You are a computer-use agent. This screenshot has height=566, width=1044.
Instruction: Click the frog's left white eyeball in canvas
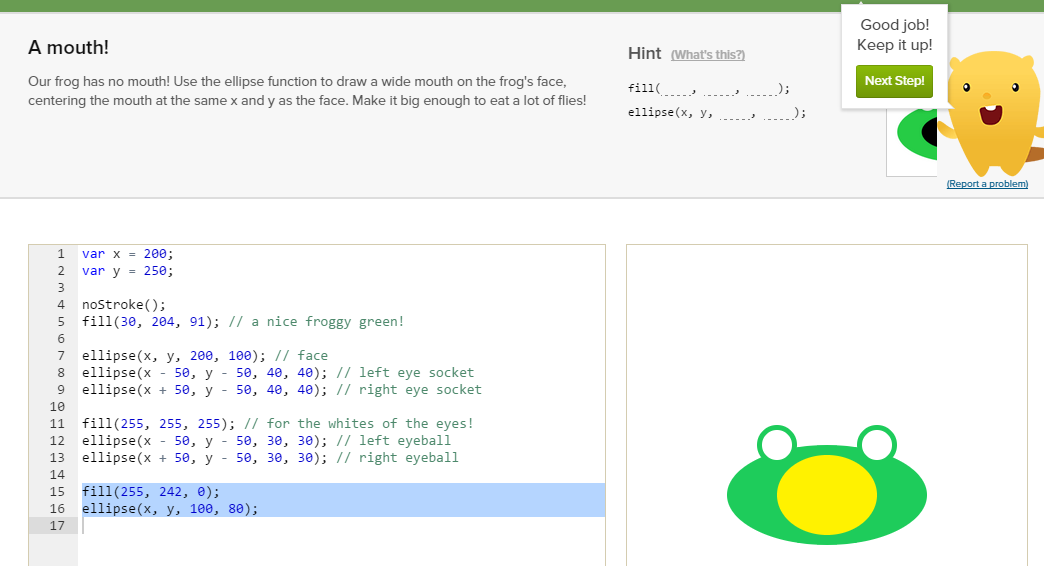(x=777, y=445)
